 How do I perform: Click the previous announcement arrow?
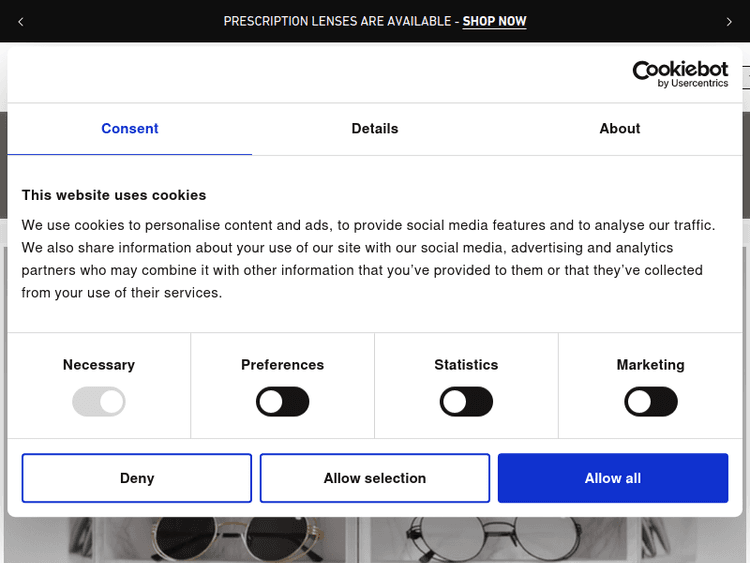pyautogui.click(x=21, y=21)
